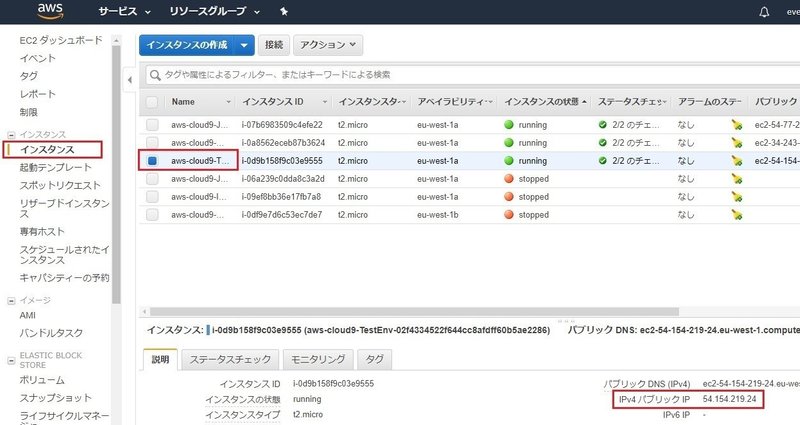
Task: Click the AWS logo home icon
Action: (50, 11)
